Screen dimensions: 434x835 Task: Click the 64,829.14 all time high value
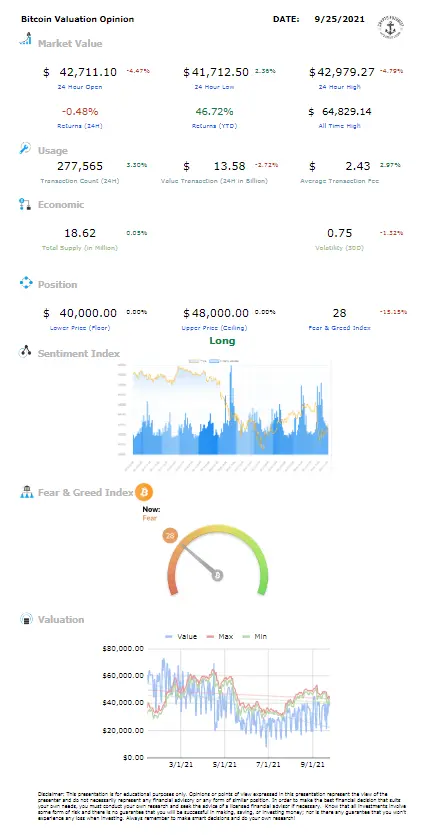[x=347, y=112]
